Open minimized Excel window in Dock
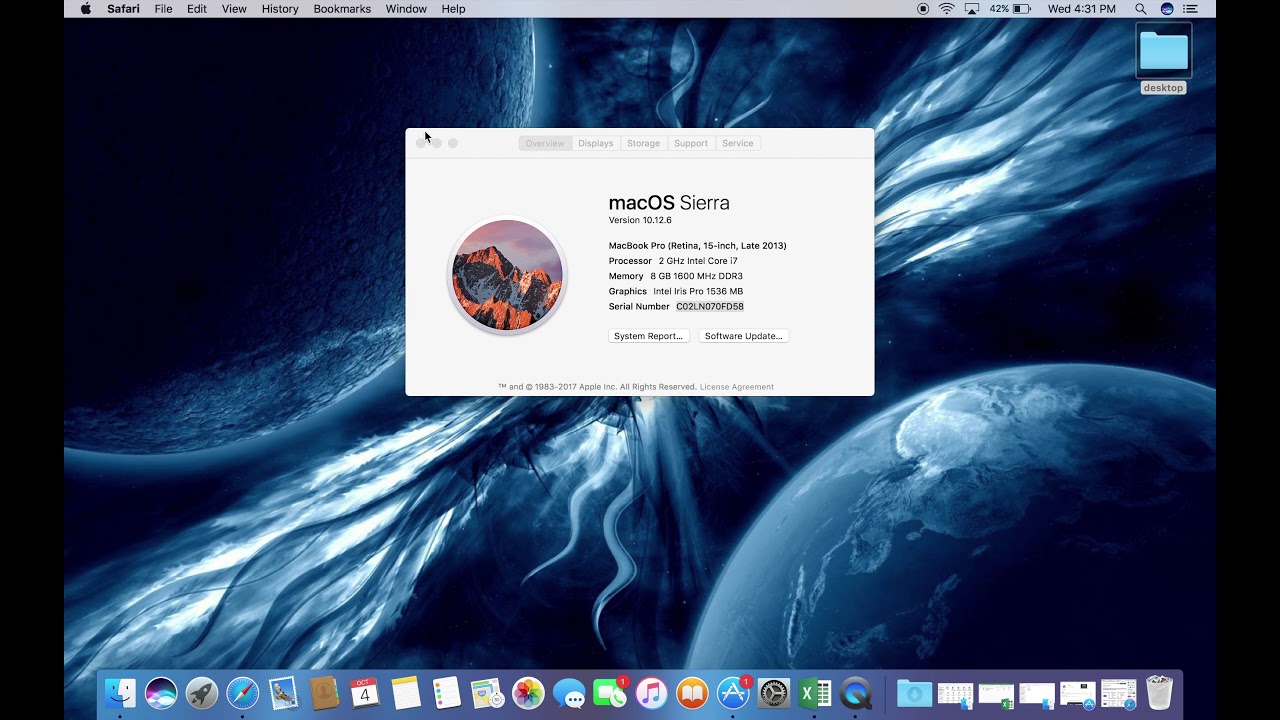The height and width of the screenshot is (720, 1280). pyautogui.click(x=996, y=694)
